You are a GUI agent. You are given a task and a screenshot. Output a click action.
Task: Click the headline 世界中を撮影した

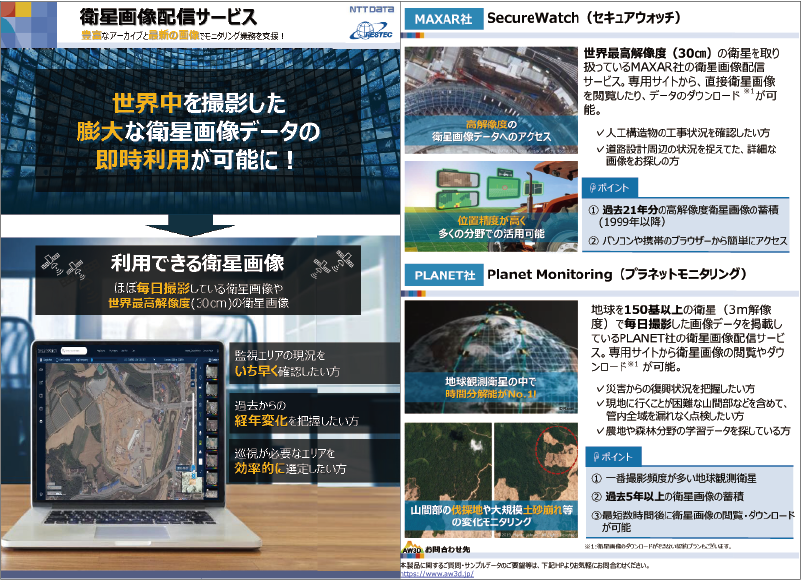pyautogui.click(x=199, y=103)
